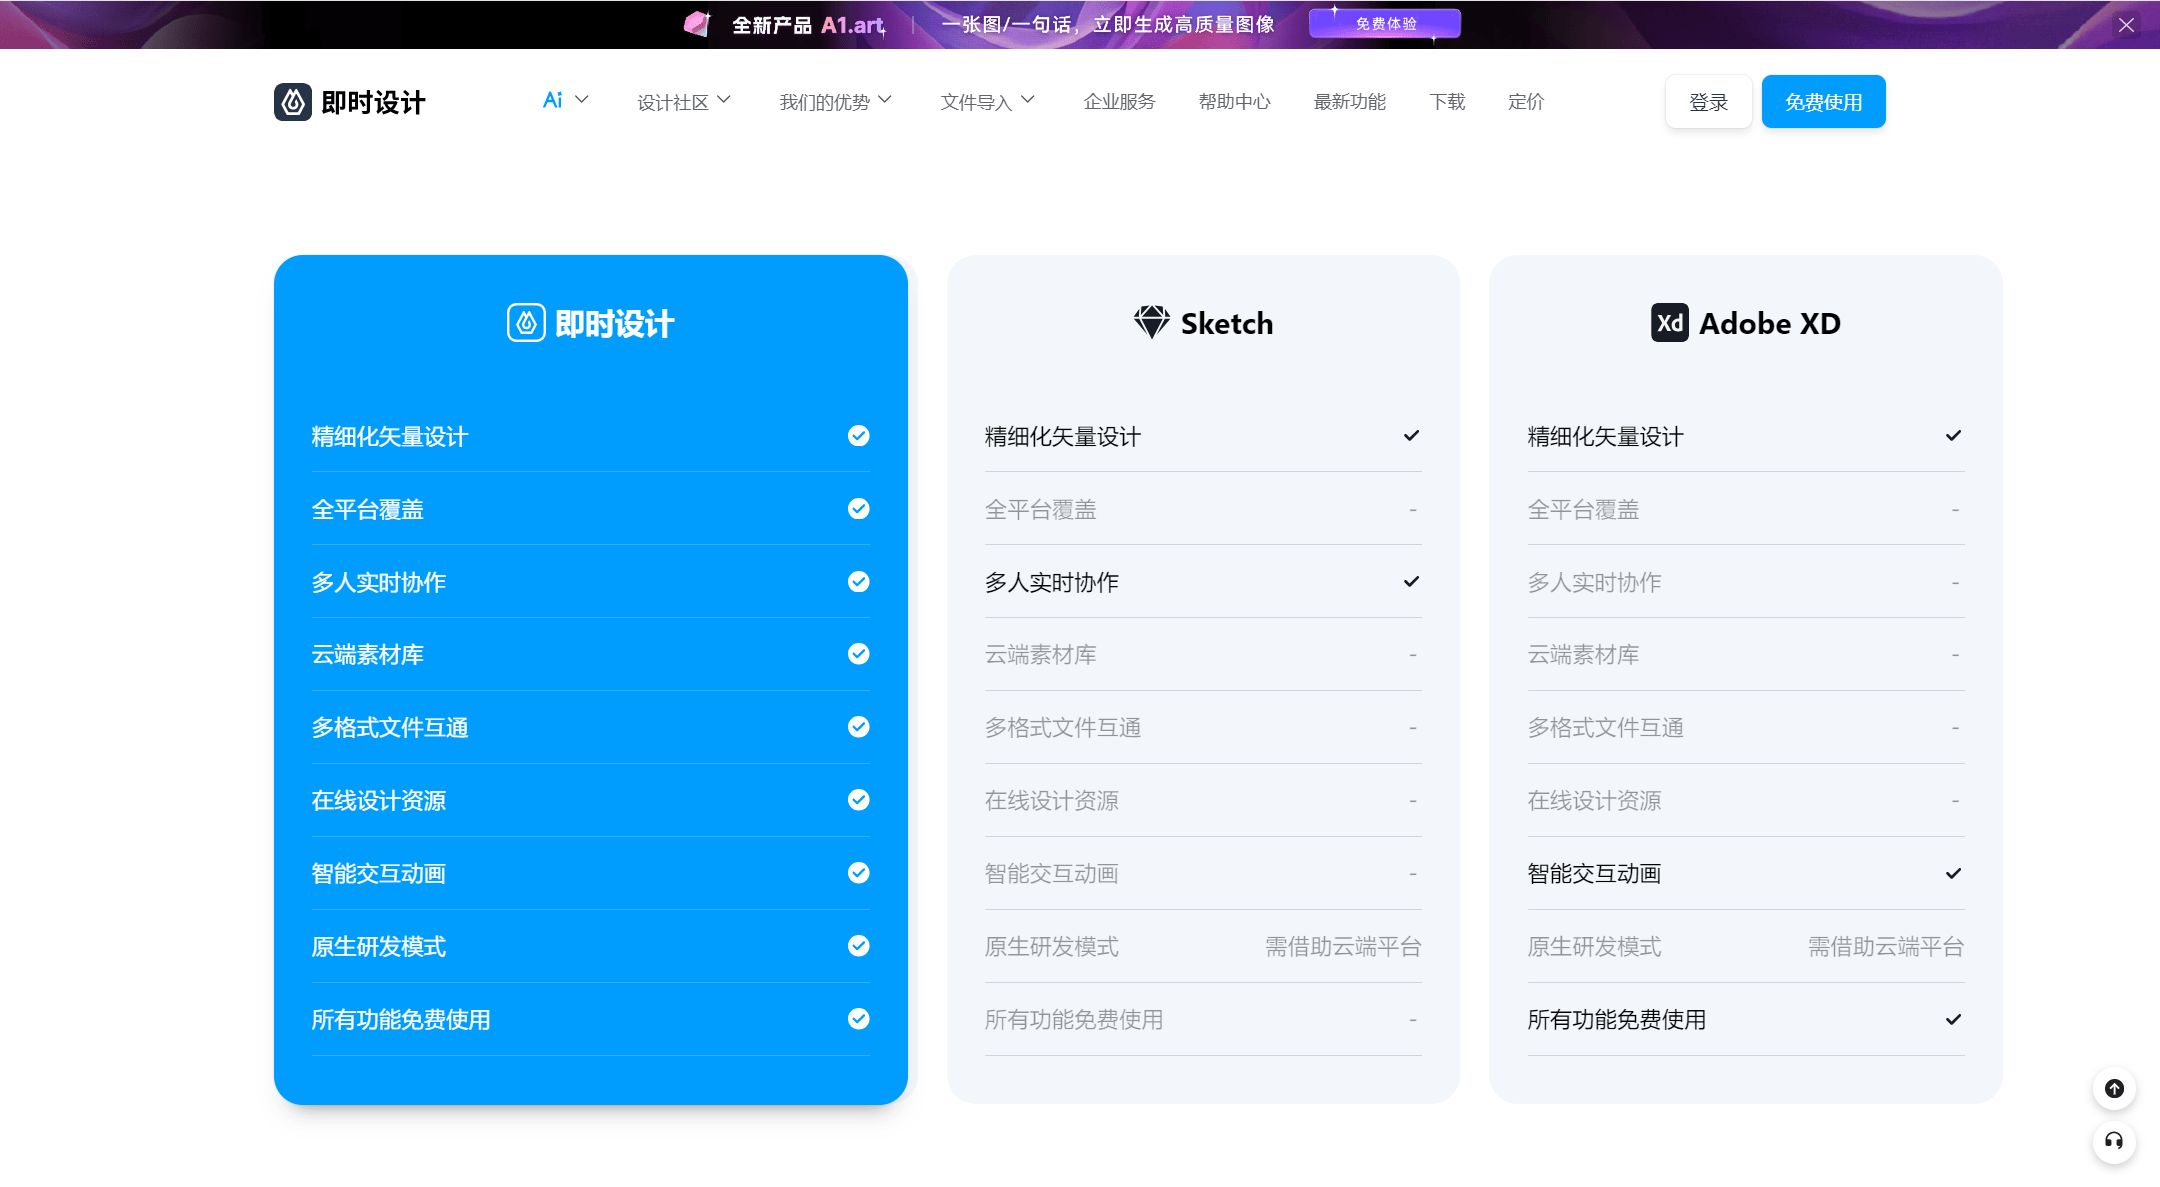This screenshot has width=2160, height=1187.
Task: Click check icon for 多格式文件互通 in 即时设计
Action: tap(858, 727)
